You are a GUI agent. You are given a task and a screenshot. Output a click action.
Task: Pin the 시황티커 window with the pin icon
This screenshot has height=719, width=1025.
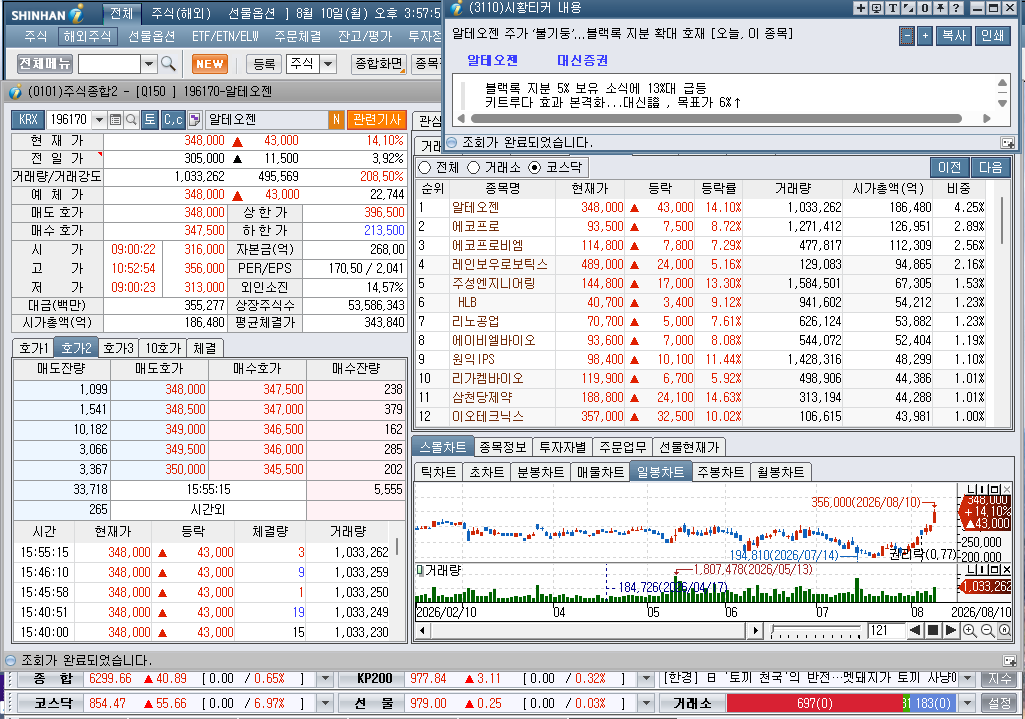(x=941, y=8)
